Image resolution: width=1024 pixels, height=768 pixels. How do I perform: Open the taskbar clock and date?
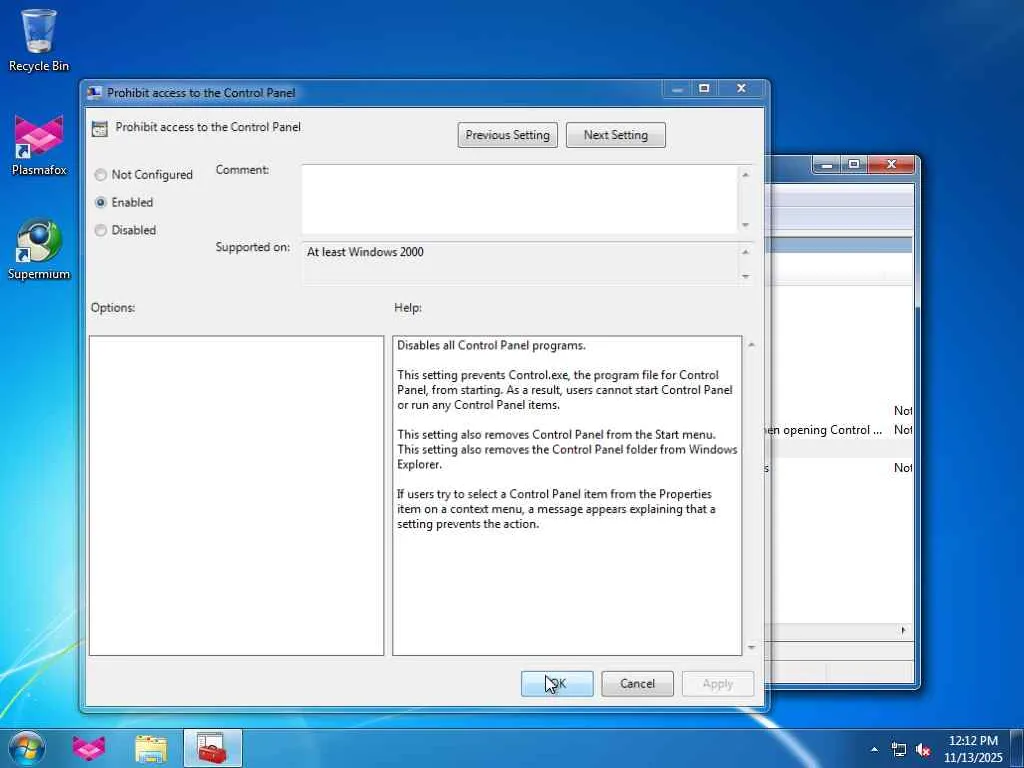click(973, 748)
